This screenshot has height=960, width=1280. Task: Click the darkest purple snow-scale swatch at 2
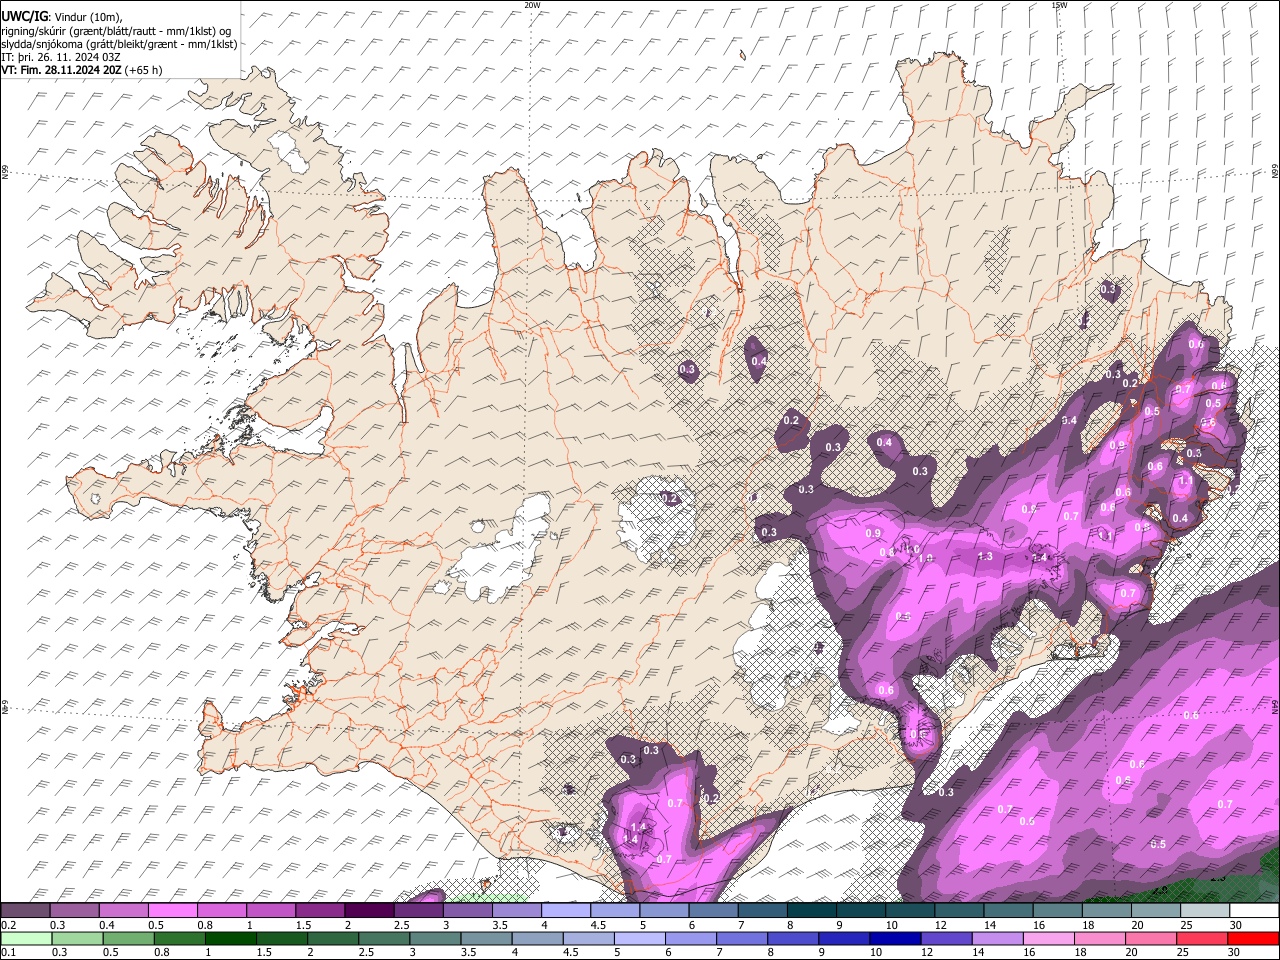(369, 910)
